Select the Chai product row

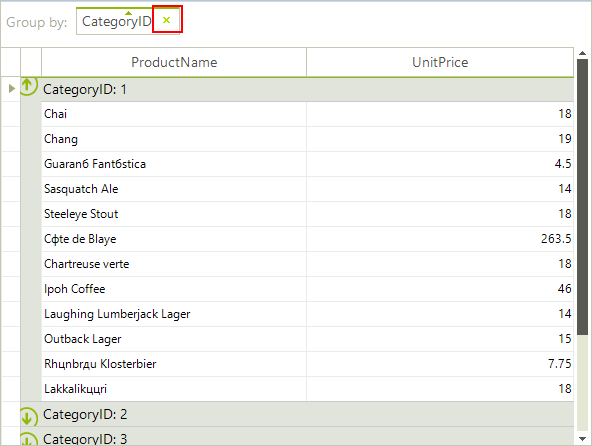click(x=307, y=114)
